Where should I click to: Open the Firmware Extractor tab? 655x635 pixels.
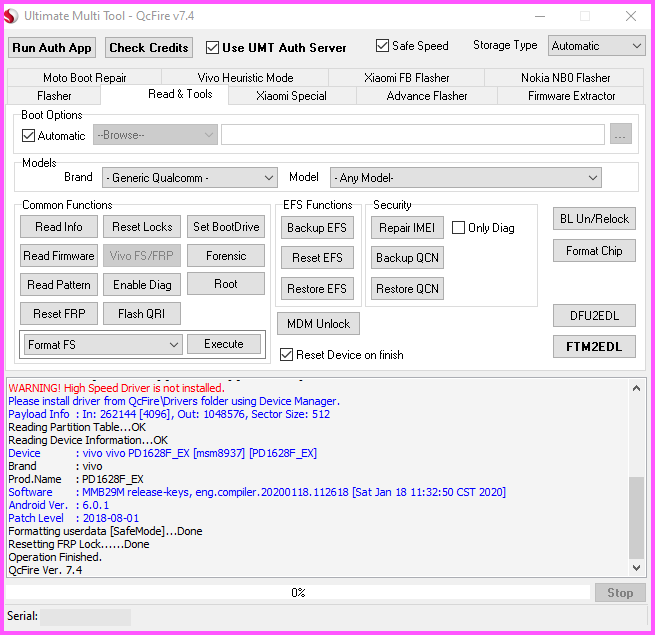(571, 96)
